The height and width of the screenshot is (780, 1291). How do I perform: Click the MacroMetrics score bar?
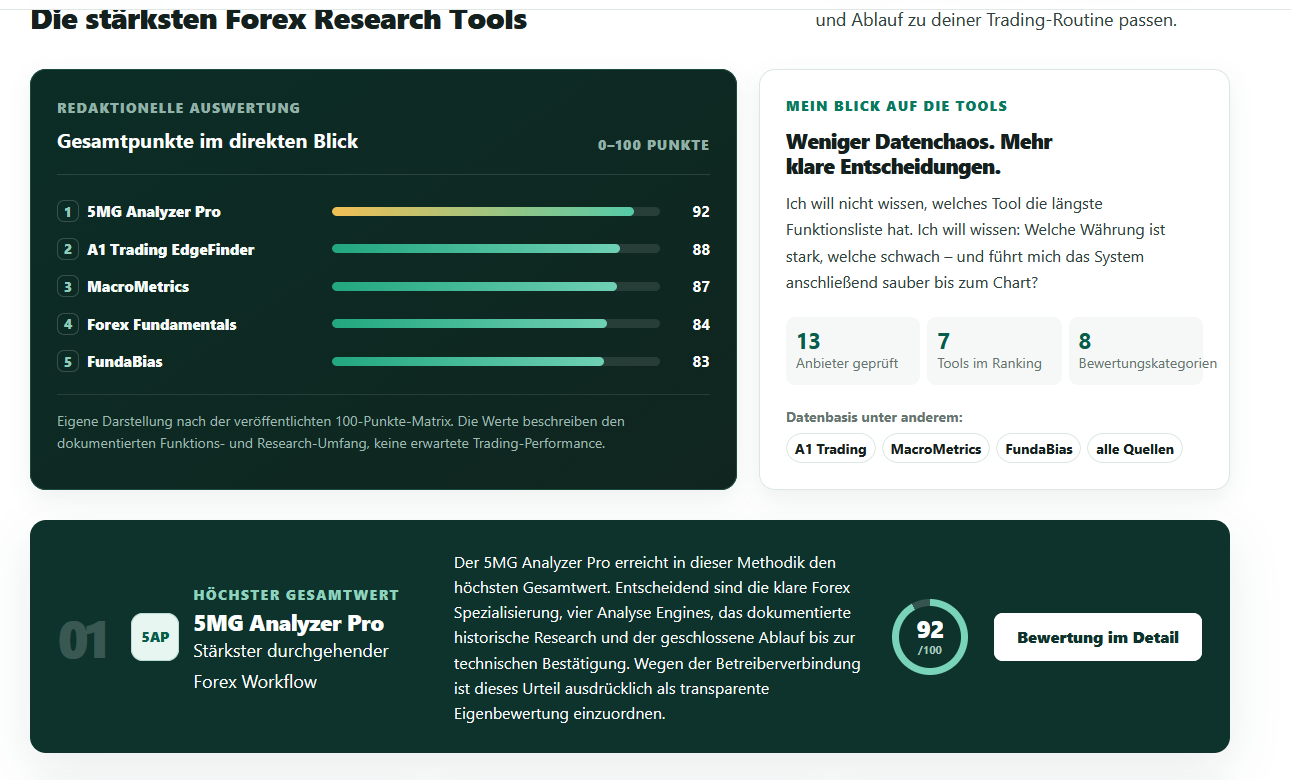(496, 287)
